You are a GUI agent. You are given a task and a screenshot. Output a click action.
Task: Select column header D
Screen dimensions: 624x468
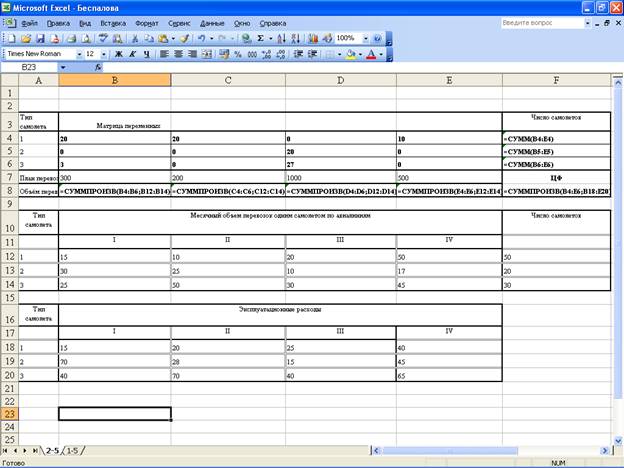tap(342, 80)
